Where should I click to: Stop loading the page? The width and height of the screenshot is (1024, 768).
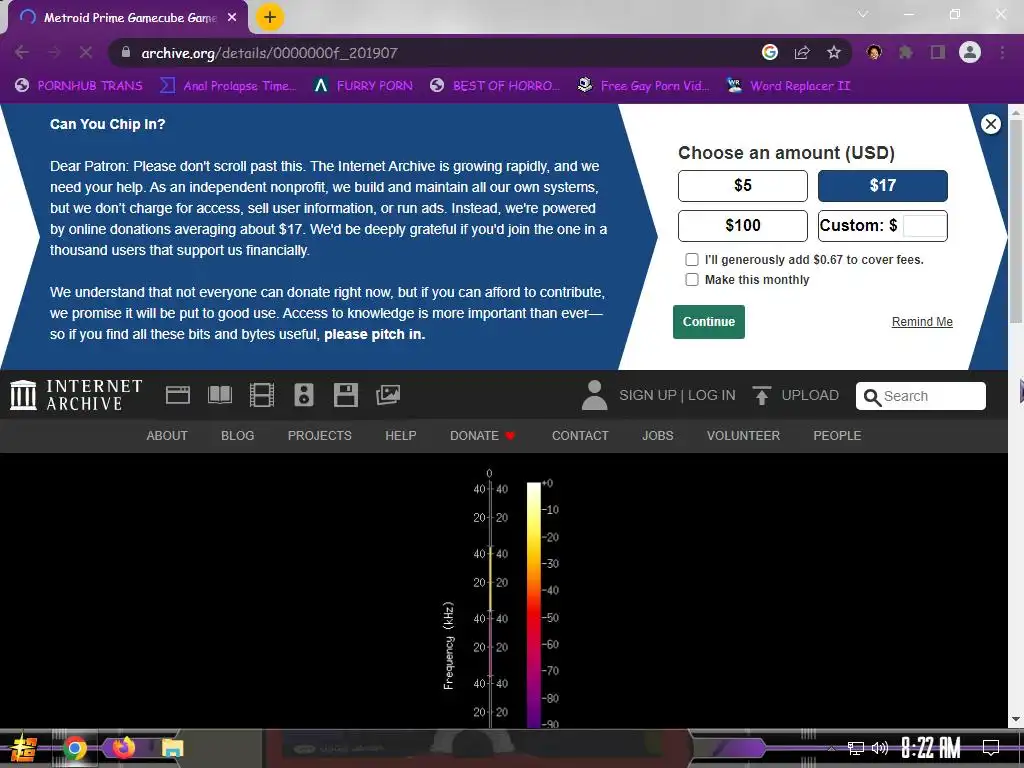(x=86, y=52)
